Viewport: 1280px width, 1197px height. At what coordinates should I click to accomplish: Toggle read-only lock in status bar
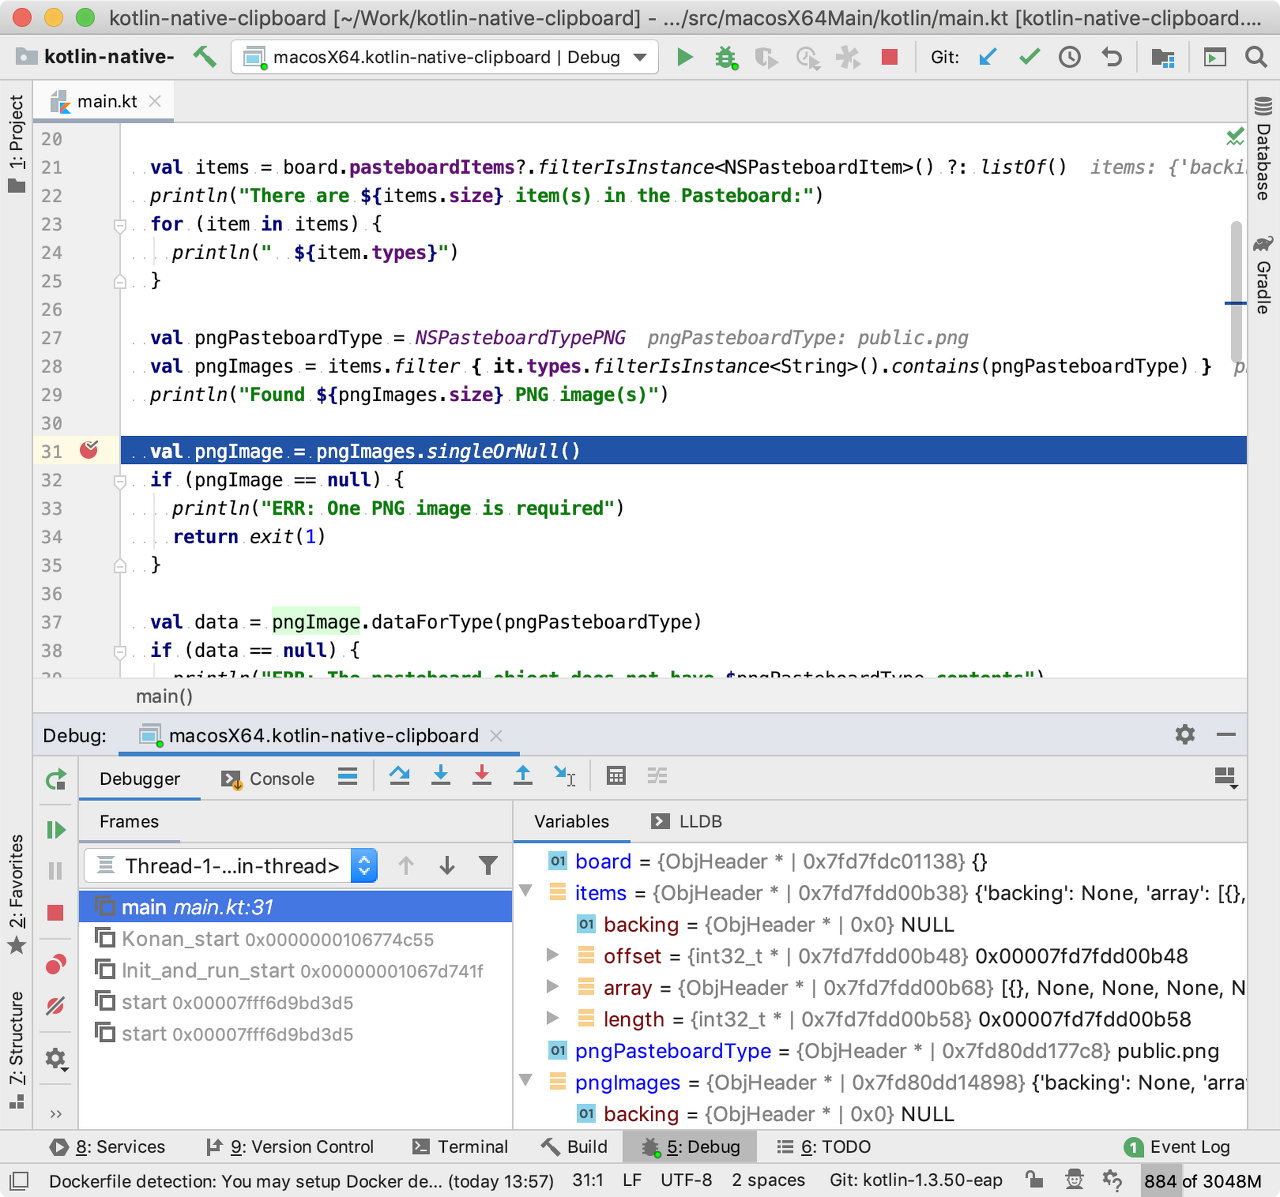coord(1035,1180)
